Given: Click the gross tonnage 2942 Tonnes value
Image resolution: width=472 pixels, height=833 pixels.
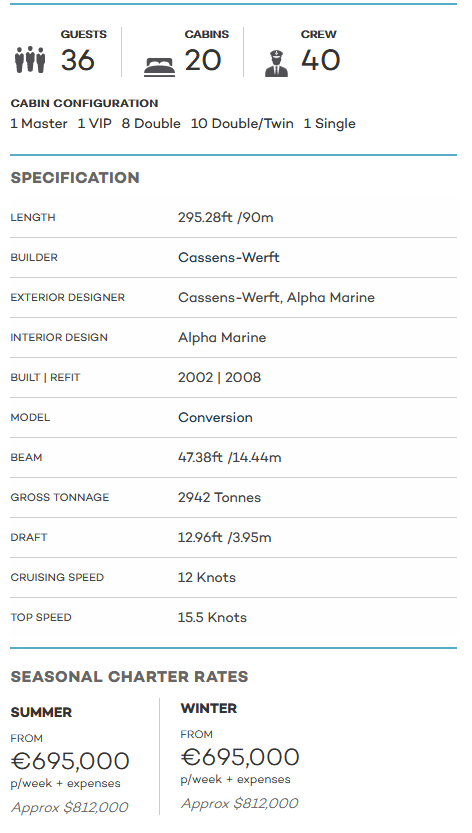Looking at the screenshot, I should click(x=220, y=498).
